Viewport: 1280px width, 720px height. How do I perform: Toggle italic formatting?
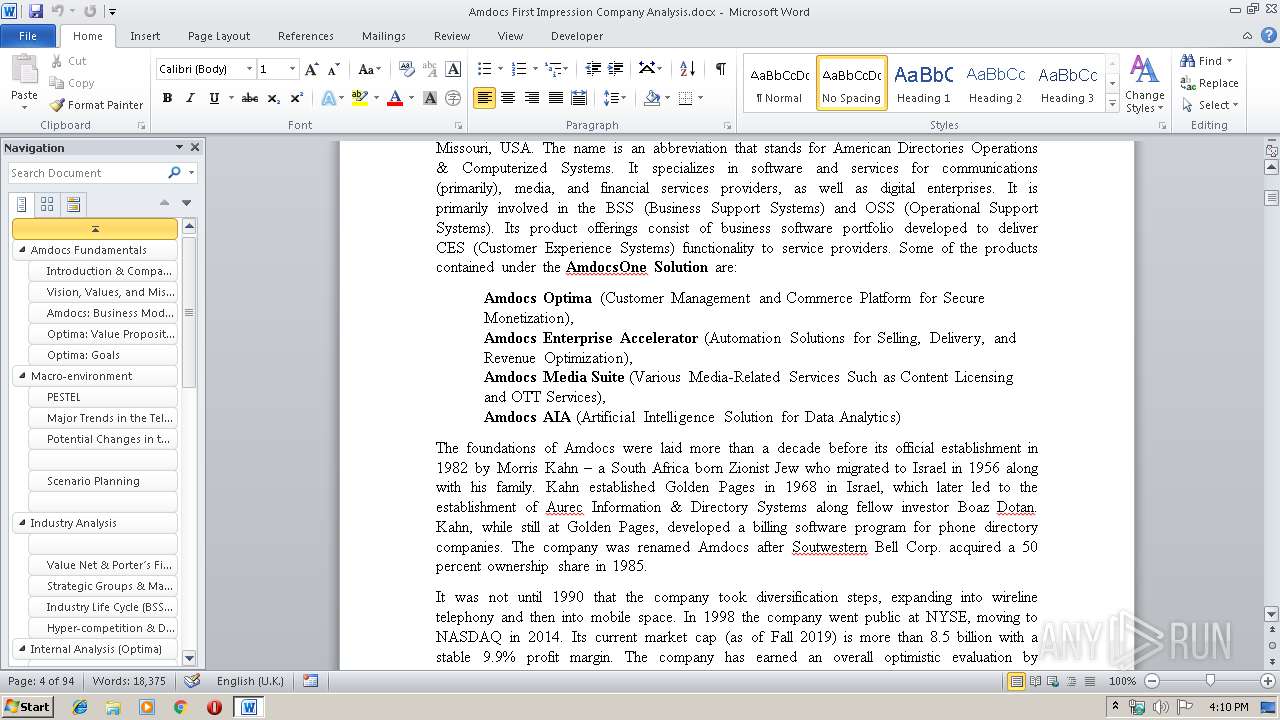pyautogui.click(x=190, y=98)
